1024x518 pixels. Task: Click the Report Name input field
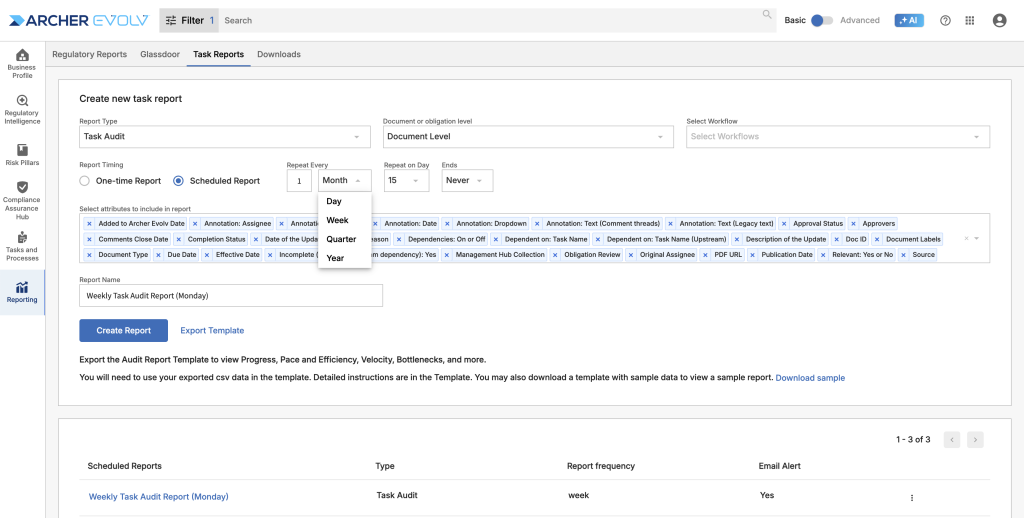pos(231,296)
